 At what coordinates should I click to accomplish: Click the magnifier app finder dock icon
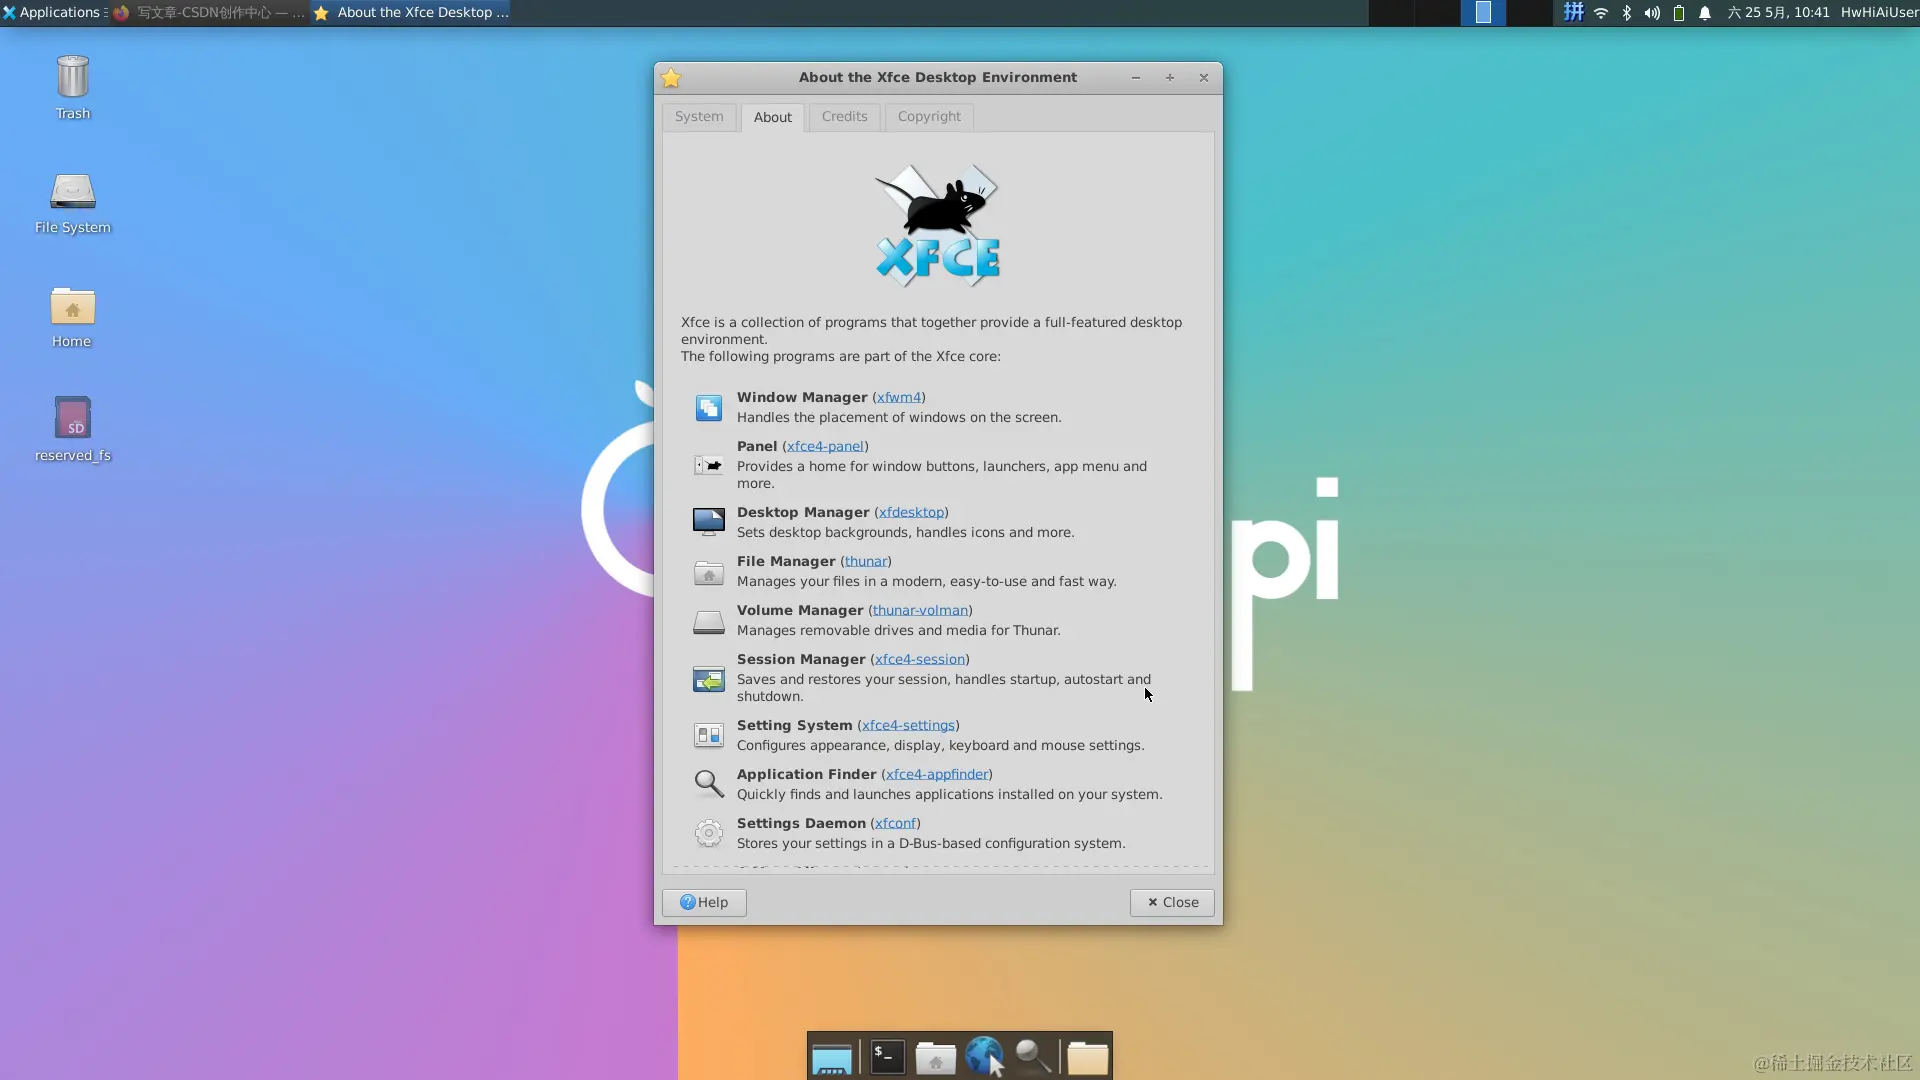(1033, 1056)
